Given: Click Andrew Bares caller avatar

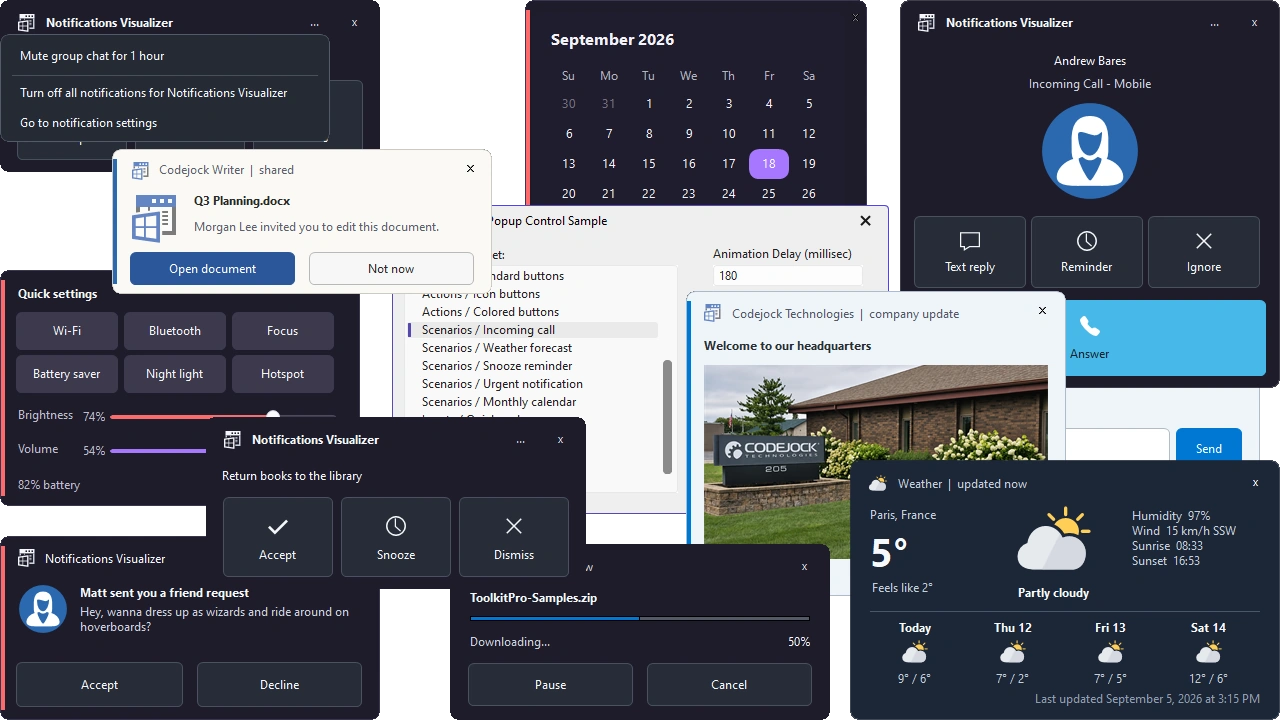Looking at the screenshot, I should click(x=1089, y=150).
